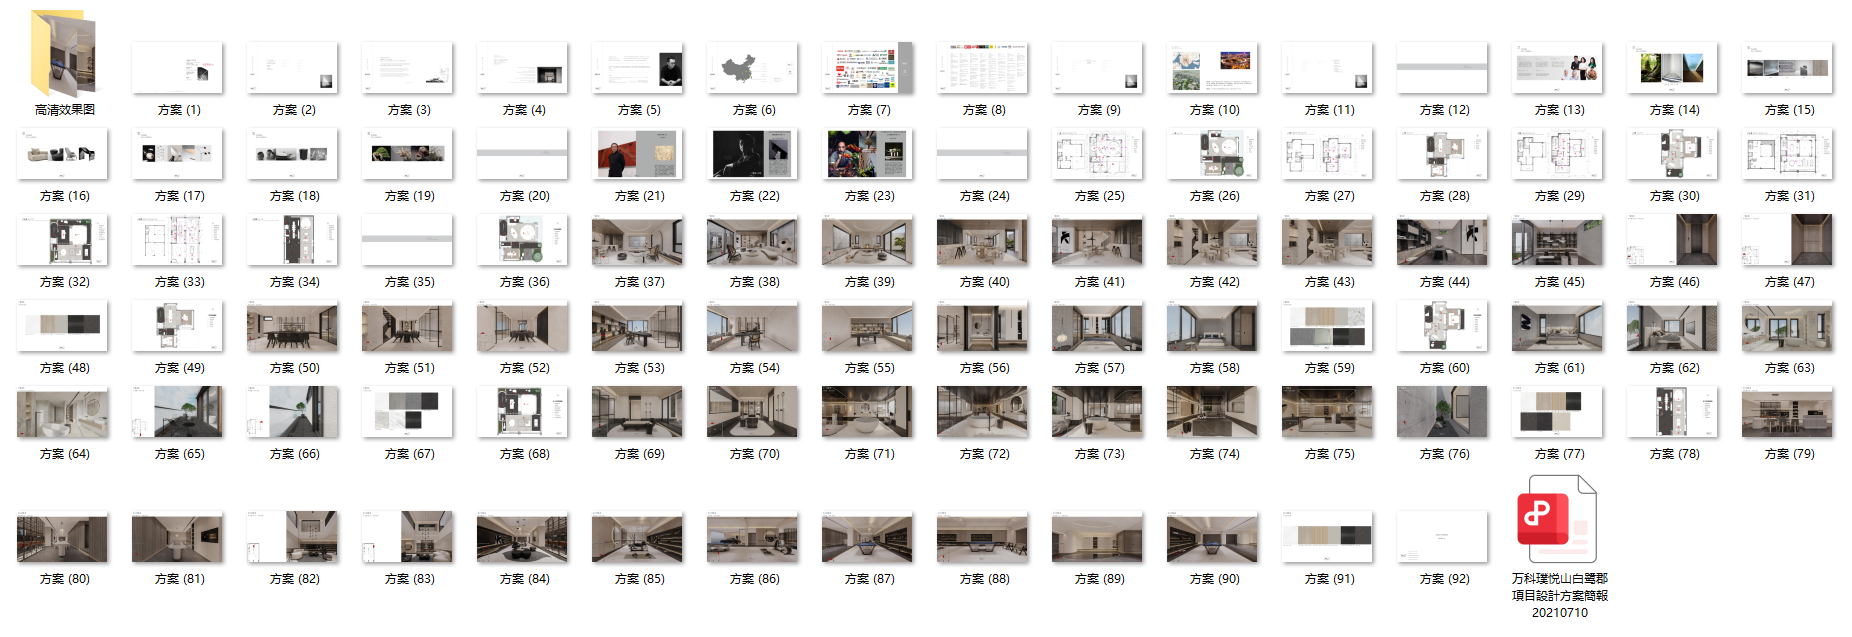Screen dimensions: 1852x637
Task: Click the file name 方案 (74)
Action: [x=1214, y=454]
